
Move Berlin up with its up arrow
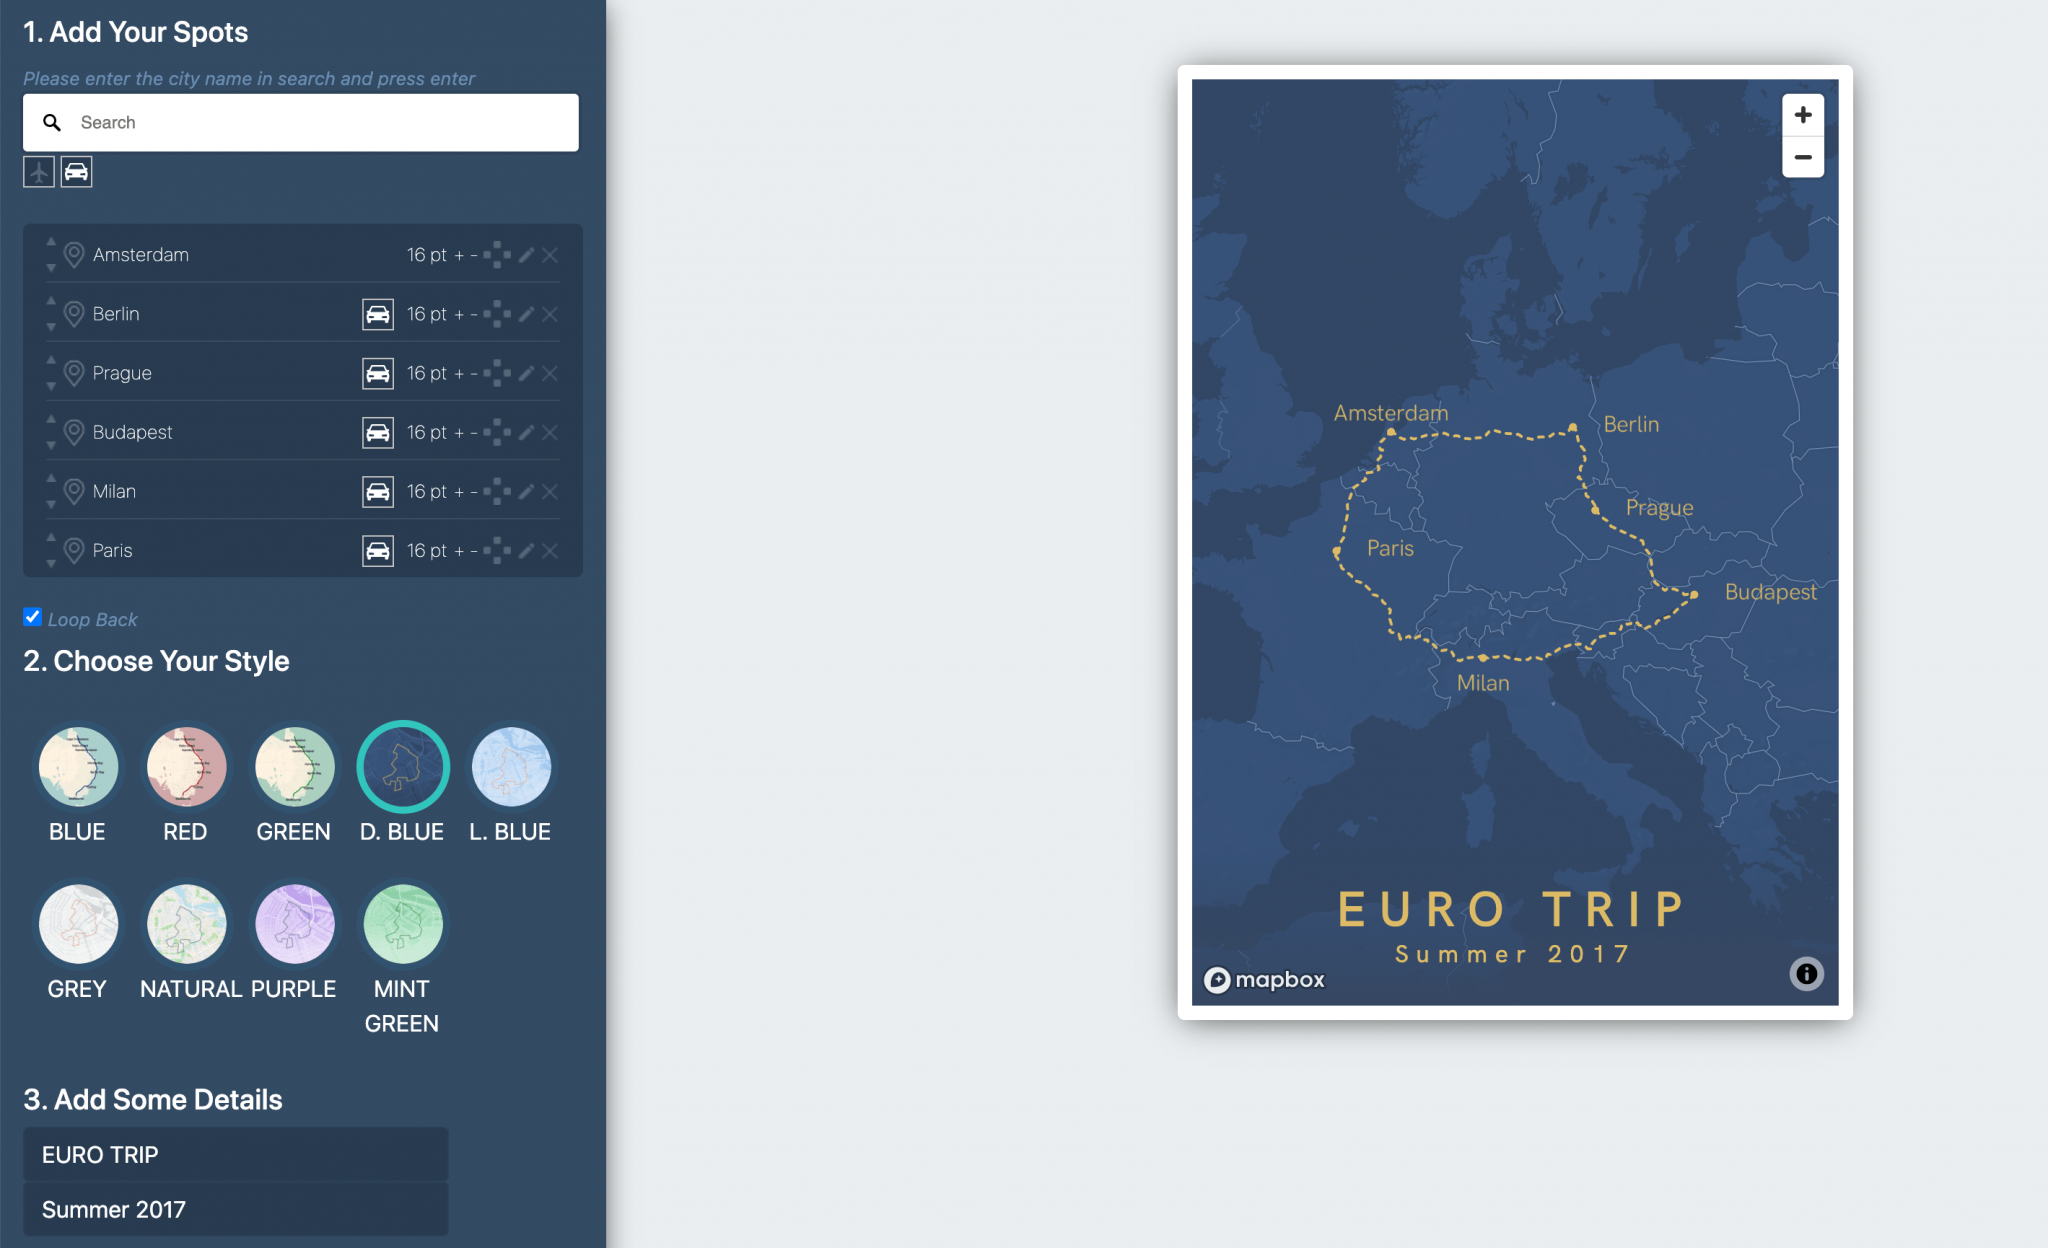tap(51, 301)
